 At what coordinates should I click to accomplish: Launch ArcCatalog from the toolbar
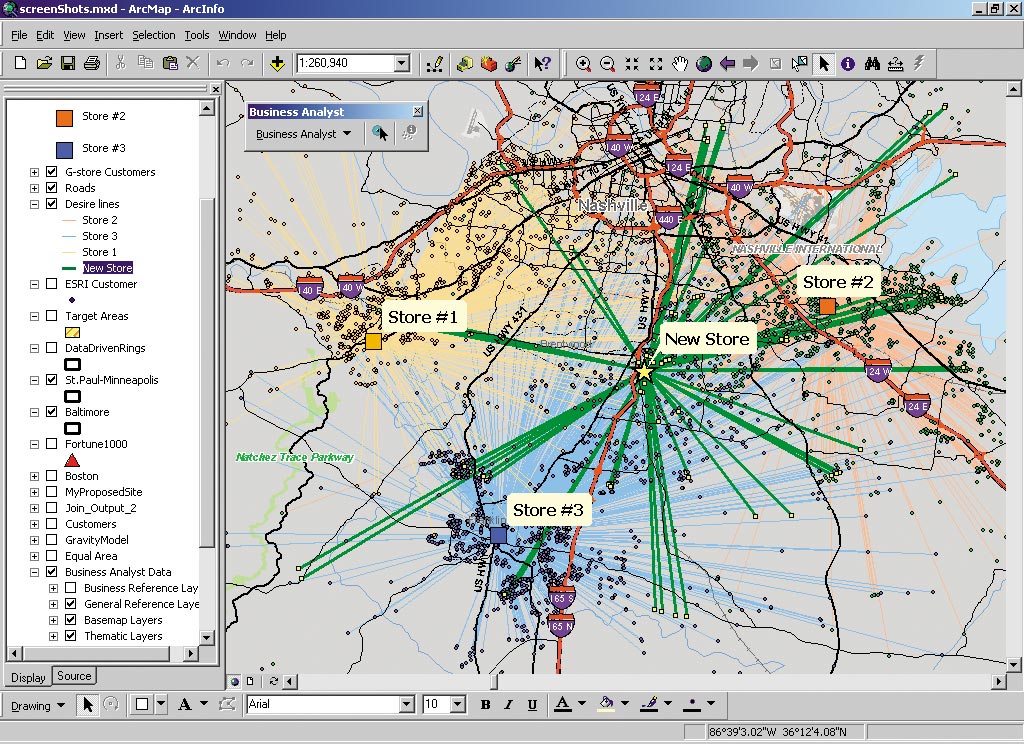[464, 63]
